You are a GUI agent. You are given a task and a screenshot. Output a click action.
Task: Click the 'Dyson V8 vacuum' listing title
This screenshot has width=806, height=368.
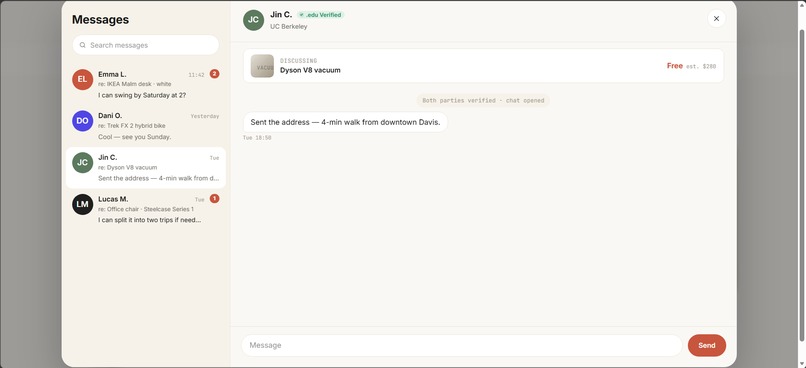[x=310, y=70]
